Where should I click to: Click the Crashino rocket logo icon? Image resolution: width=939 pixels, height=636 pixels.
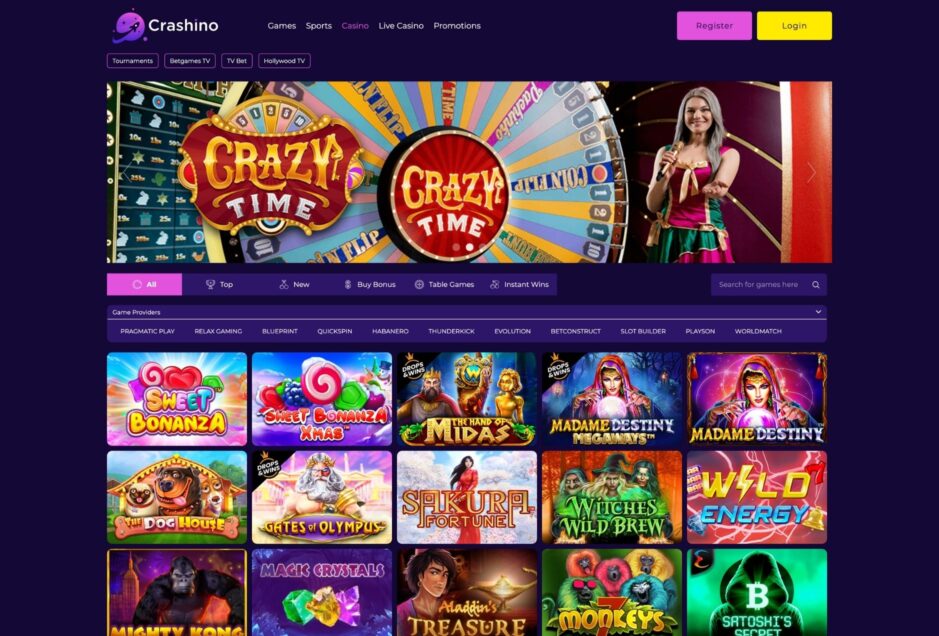(x=129, y=26)
